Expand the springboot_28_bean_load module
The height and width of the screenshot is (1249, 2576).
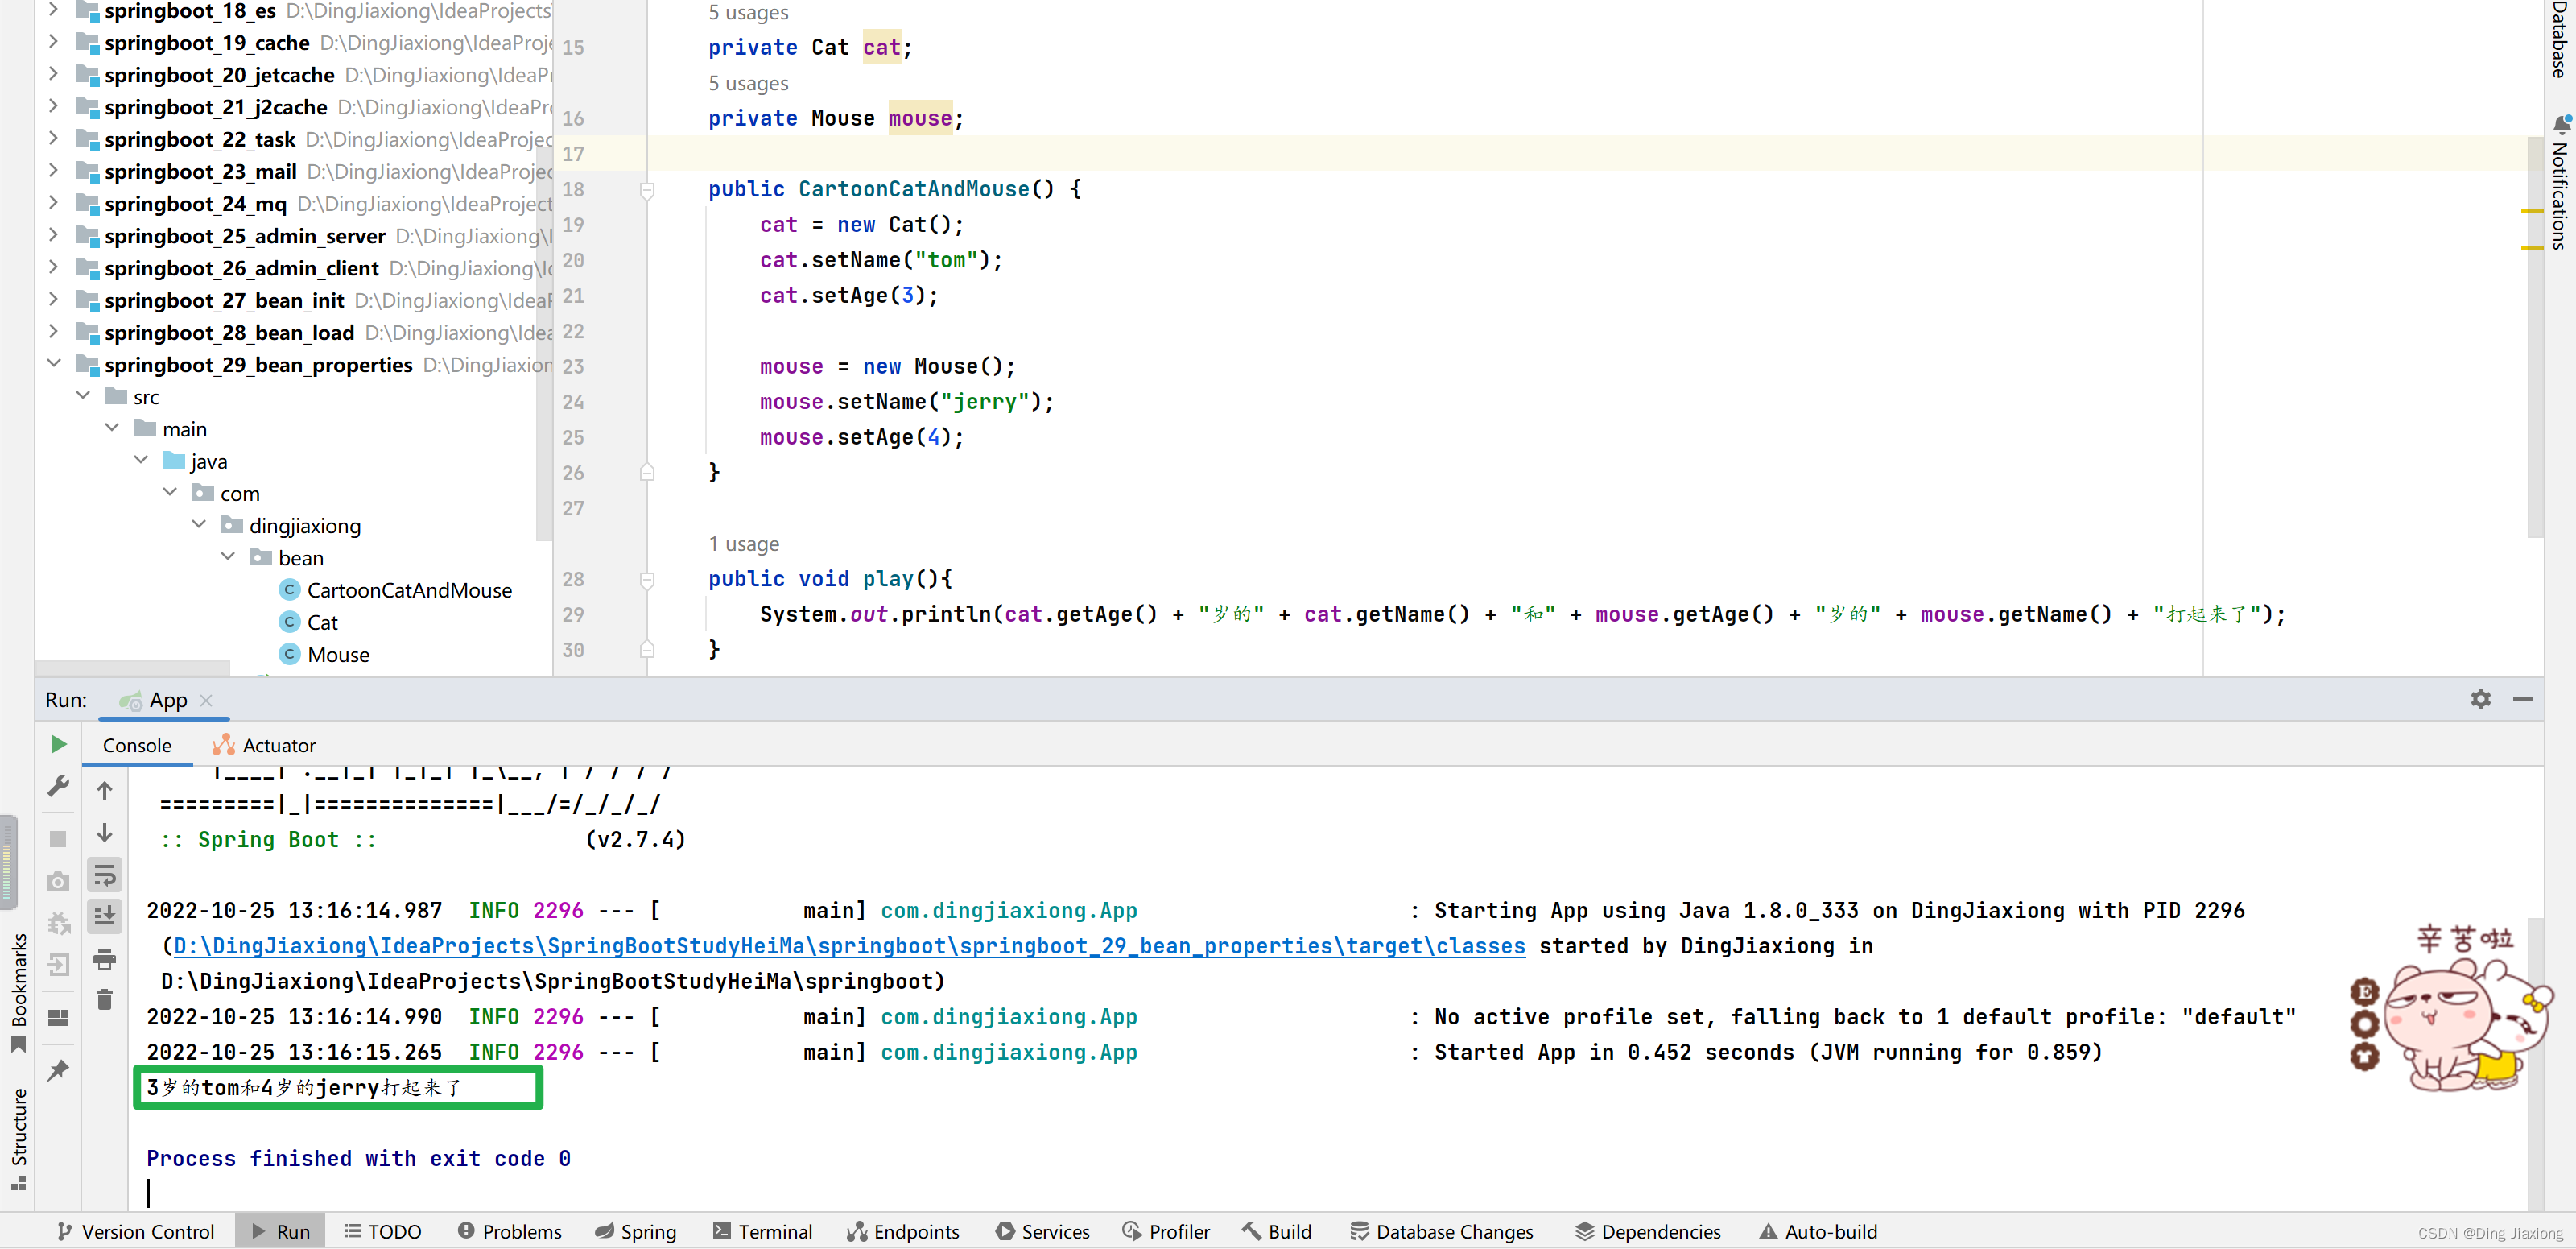coord(54,331)
